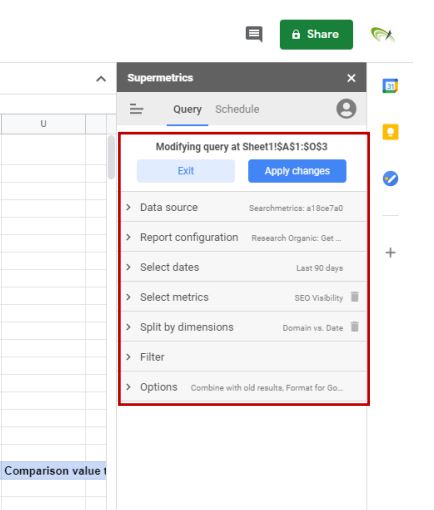
Task: Expand Split by dimensions section
Action: pos(243,327)
